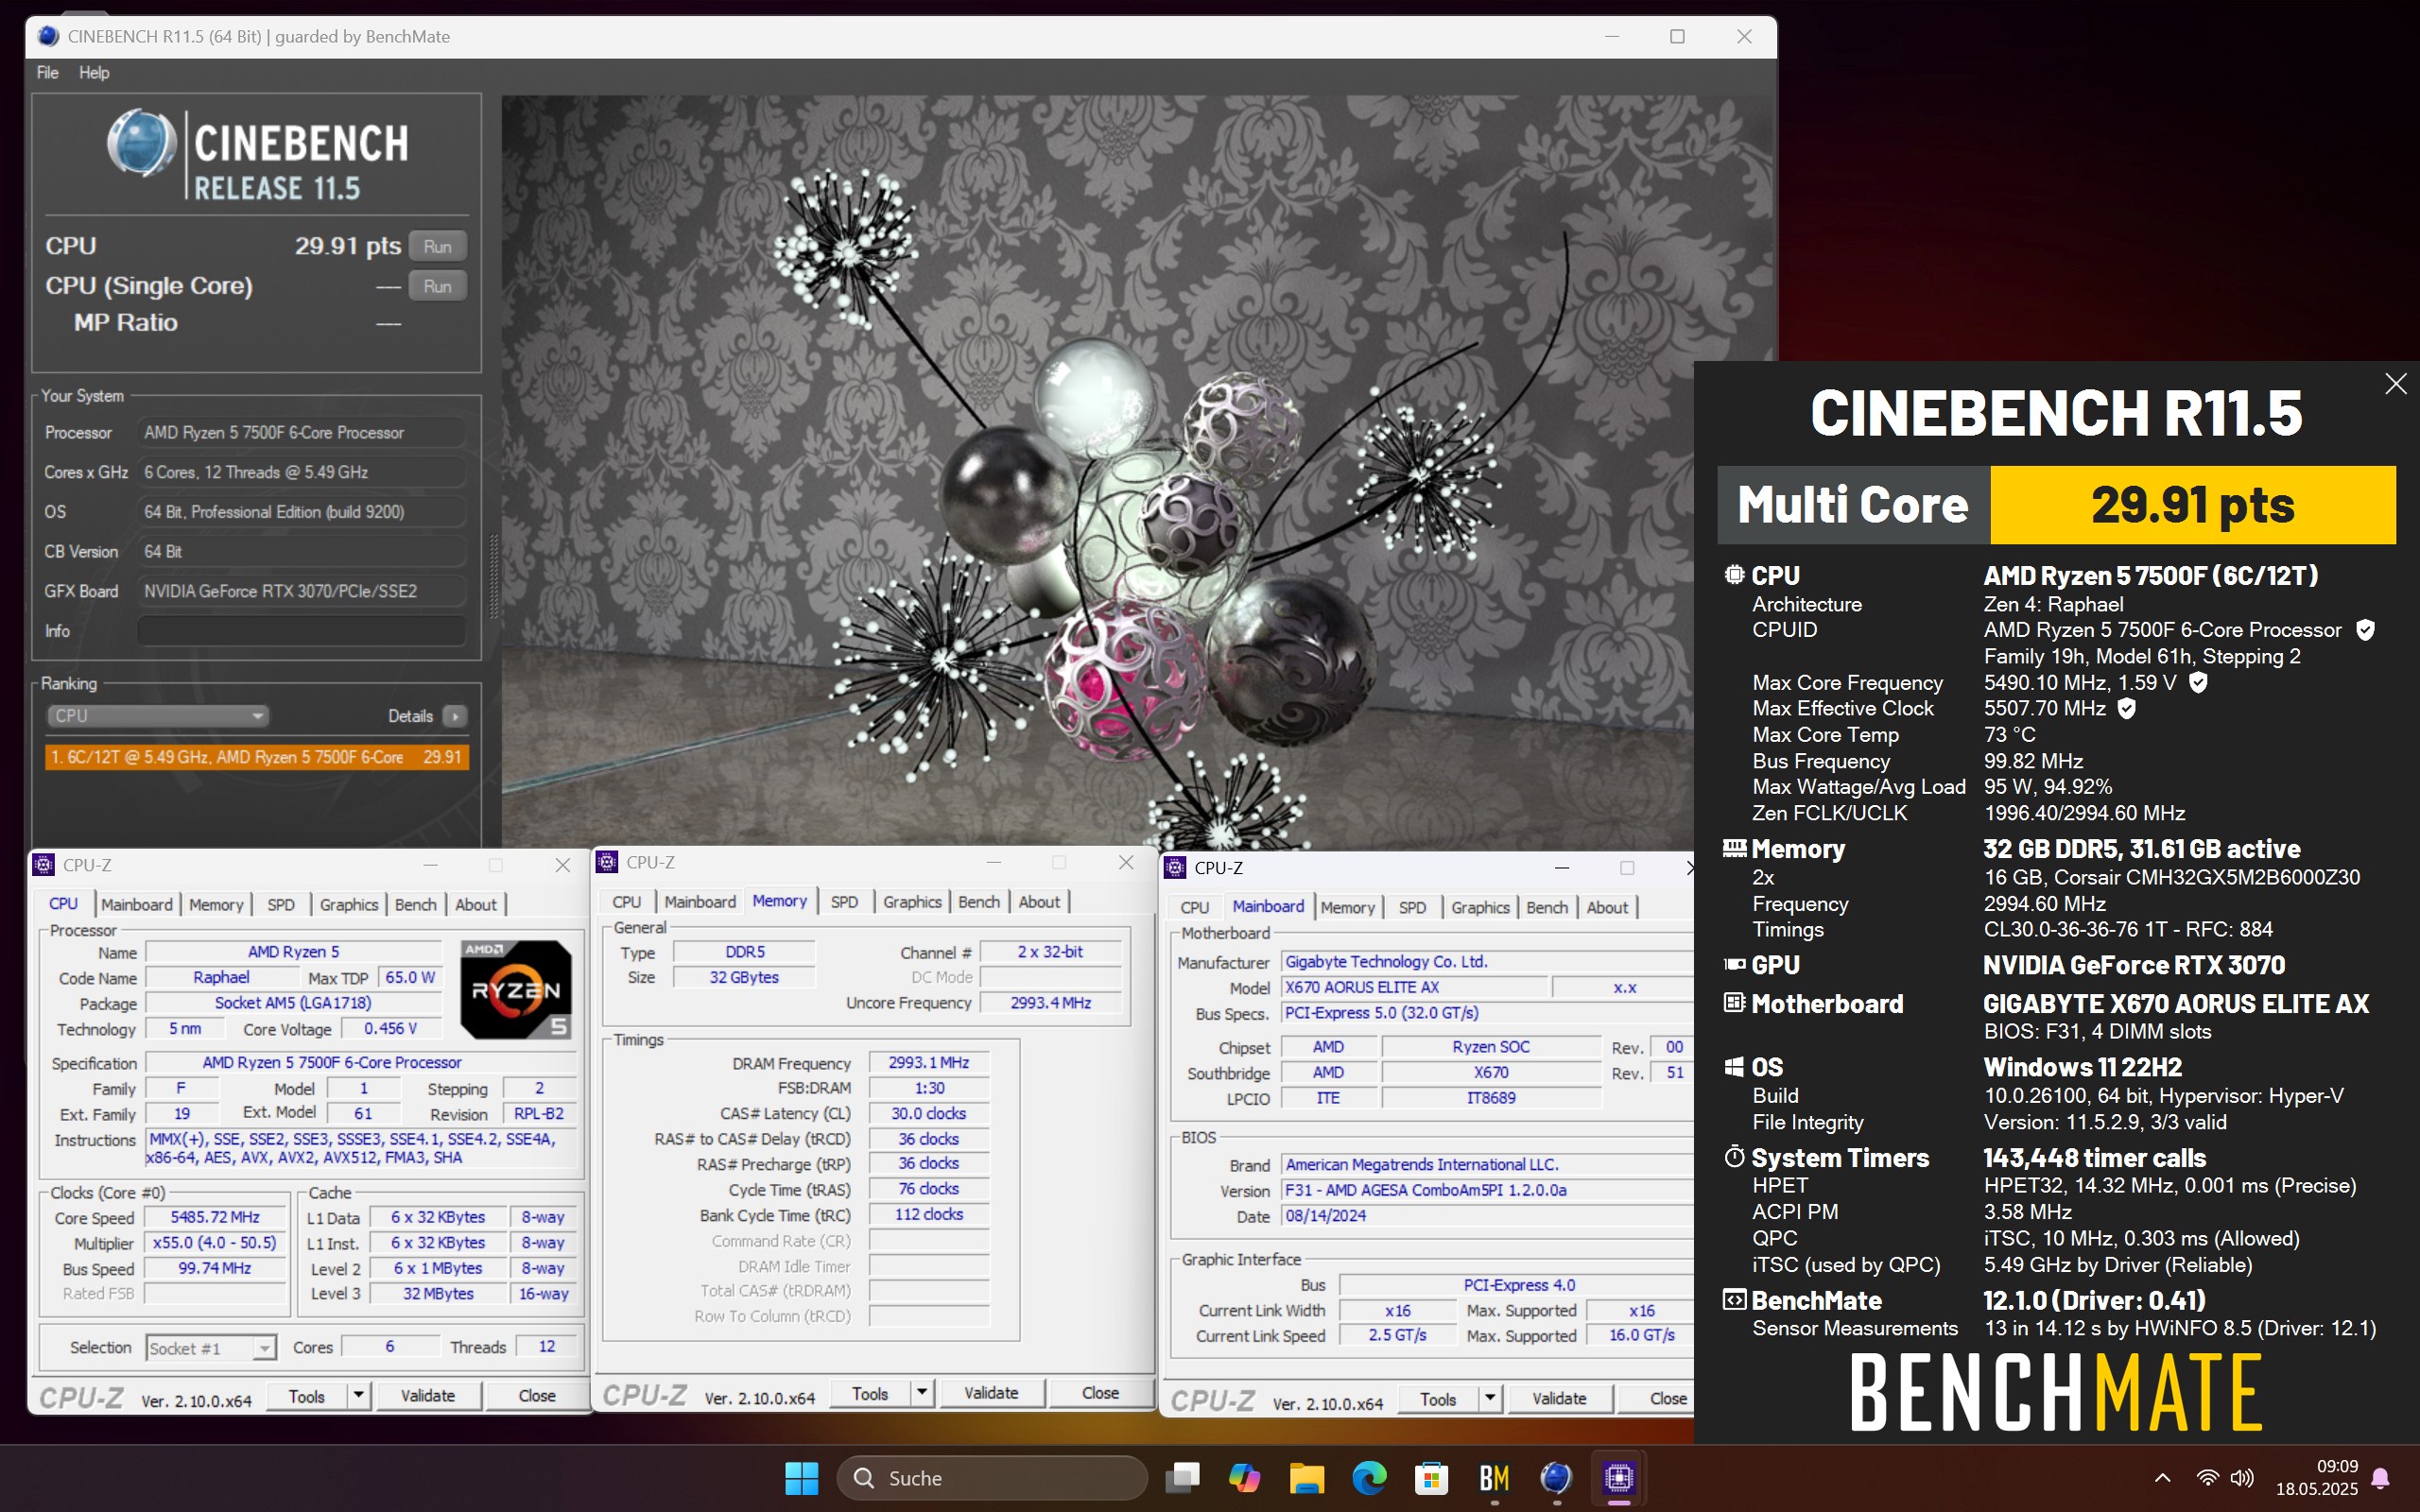Open About tab in middle CPU-Z window

(x=1039, y=901)
